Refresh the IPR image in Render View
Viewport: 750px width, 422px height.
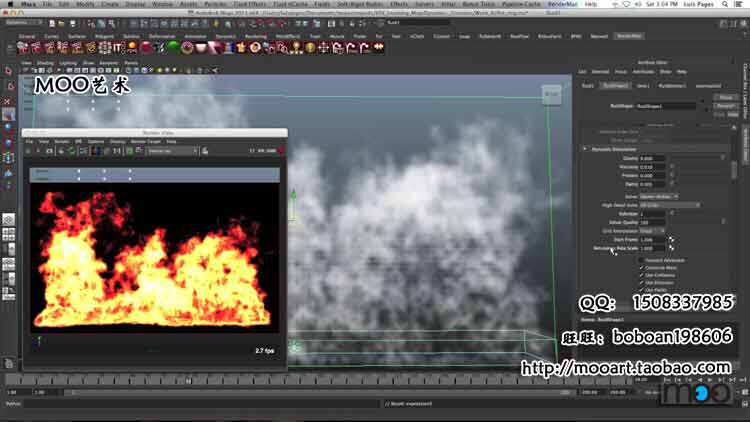(x=71, y=151)
